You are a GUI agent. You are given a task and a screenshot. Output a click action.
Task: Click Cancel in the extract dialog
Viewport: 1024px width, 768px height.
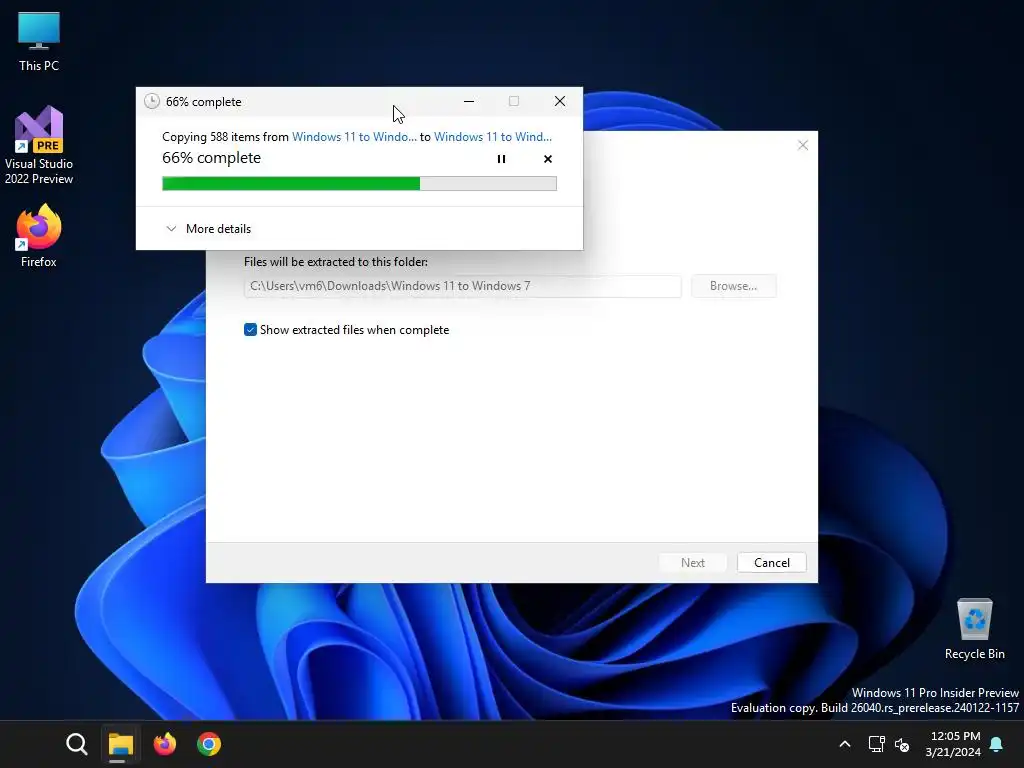[x=772, y=563]
